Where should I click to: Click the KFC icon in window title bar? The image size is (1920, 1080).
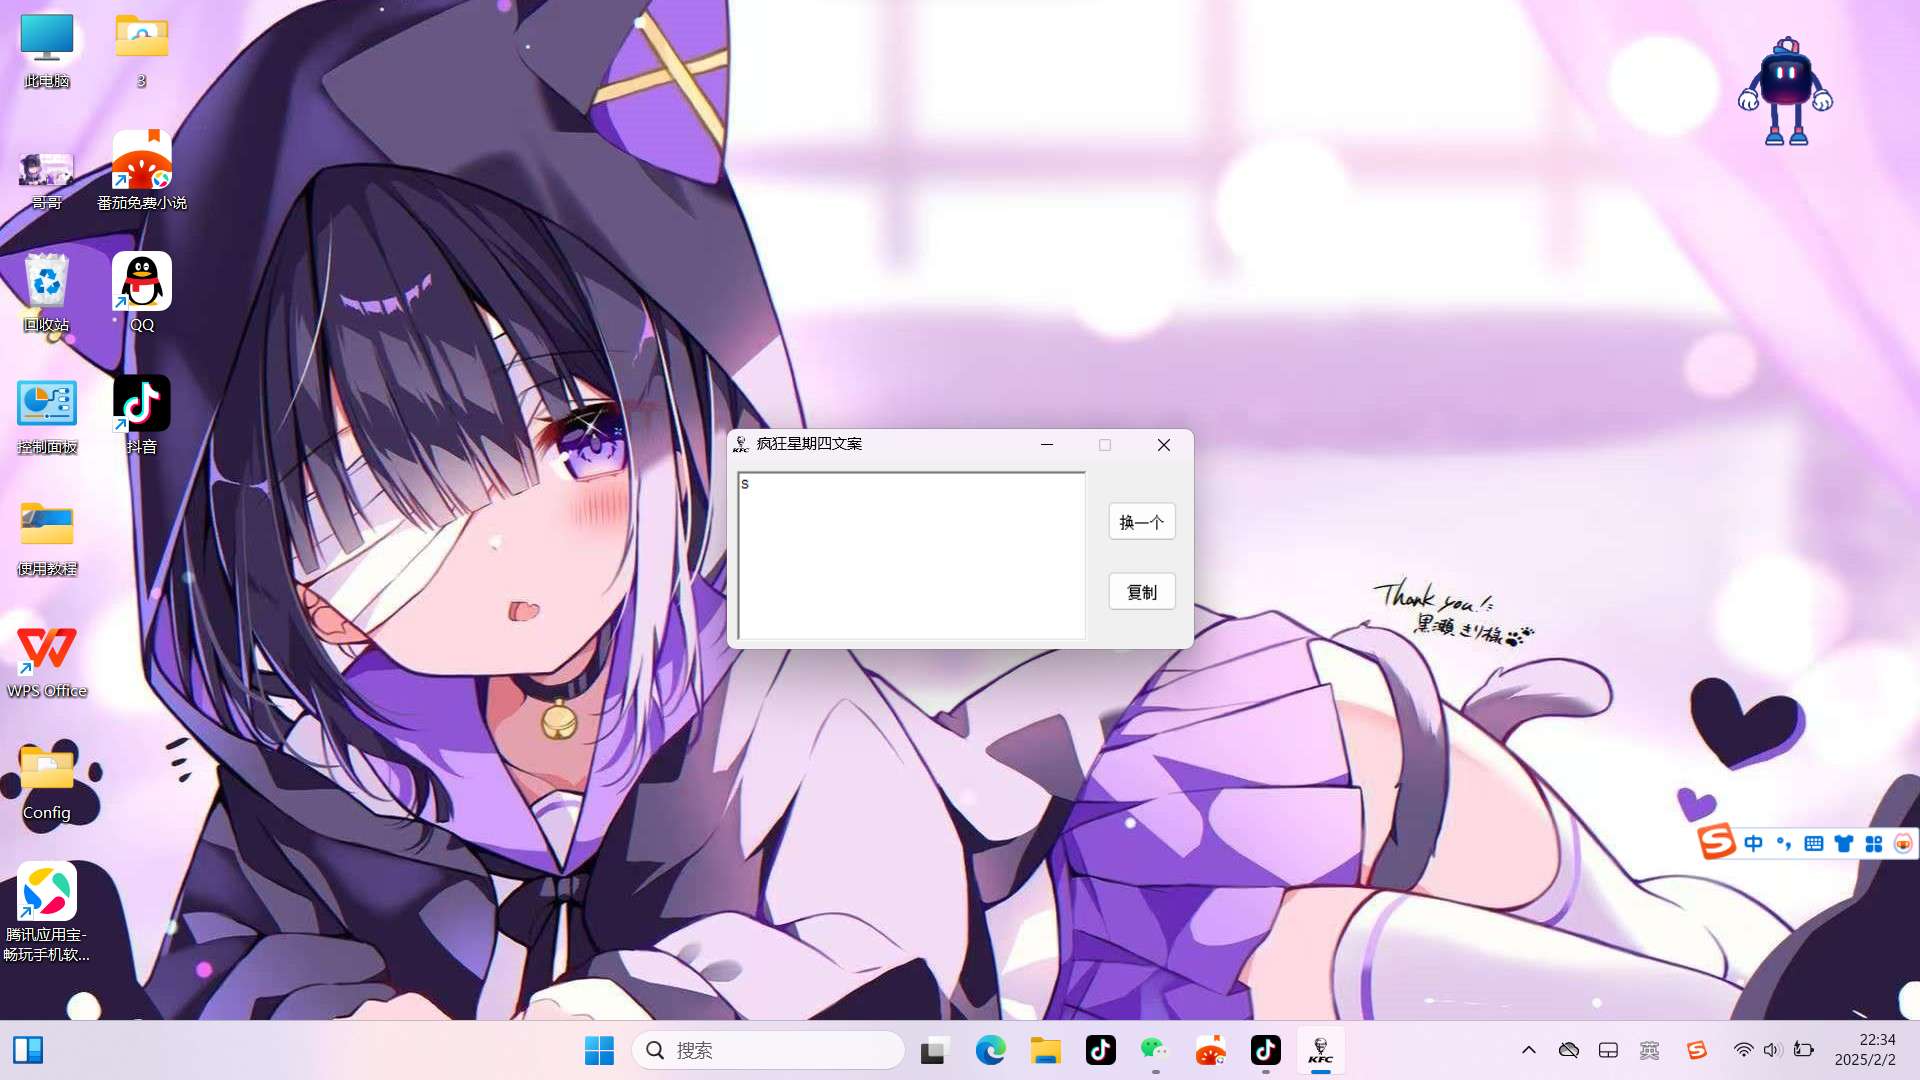click(741, 444)
